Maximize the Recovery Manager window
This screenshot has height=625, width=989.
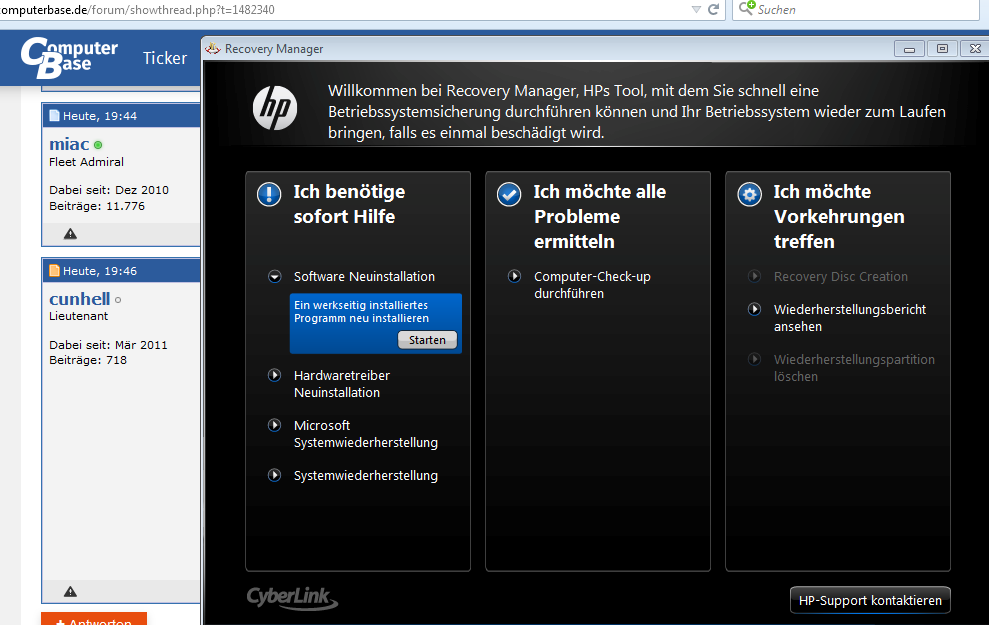coord(942,49)
